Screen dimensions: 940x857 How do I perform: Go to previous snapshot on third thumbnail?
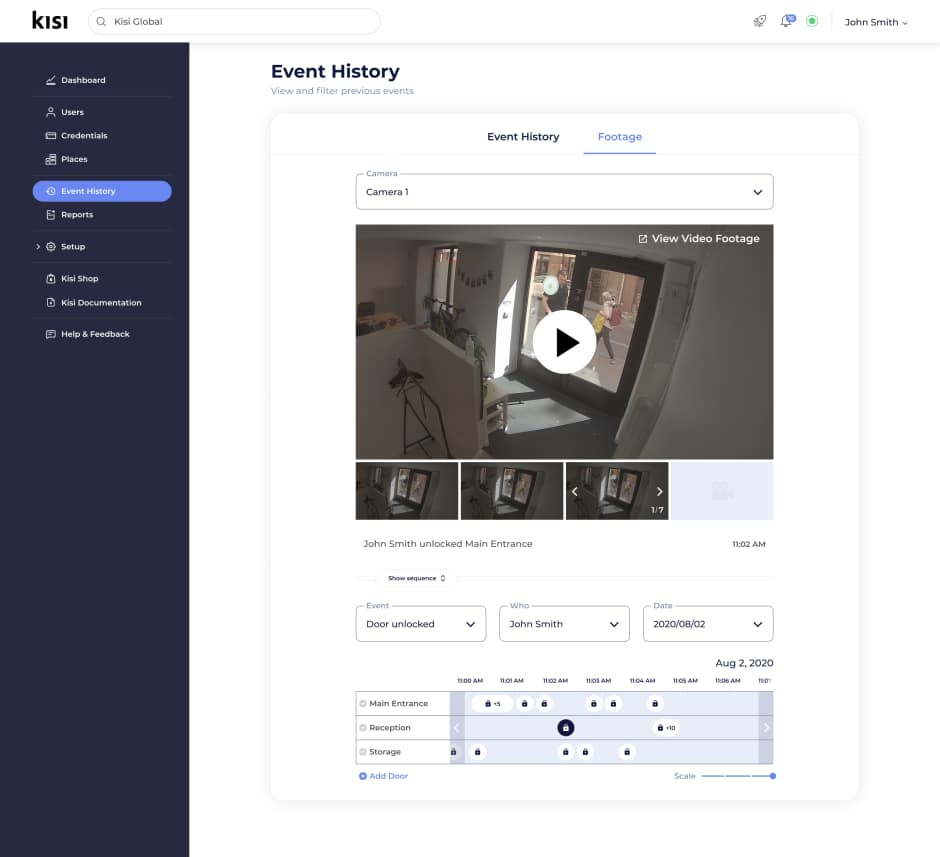pyautogui.click(x=574, y=491)
